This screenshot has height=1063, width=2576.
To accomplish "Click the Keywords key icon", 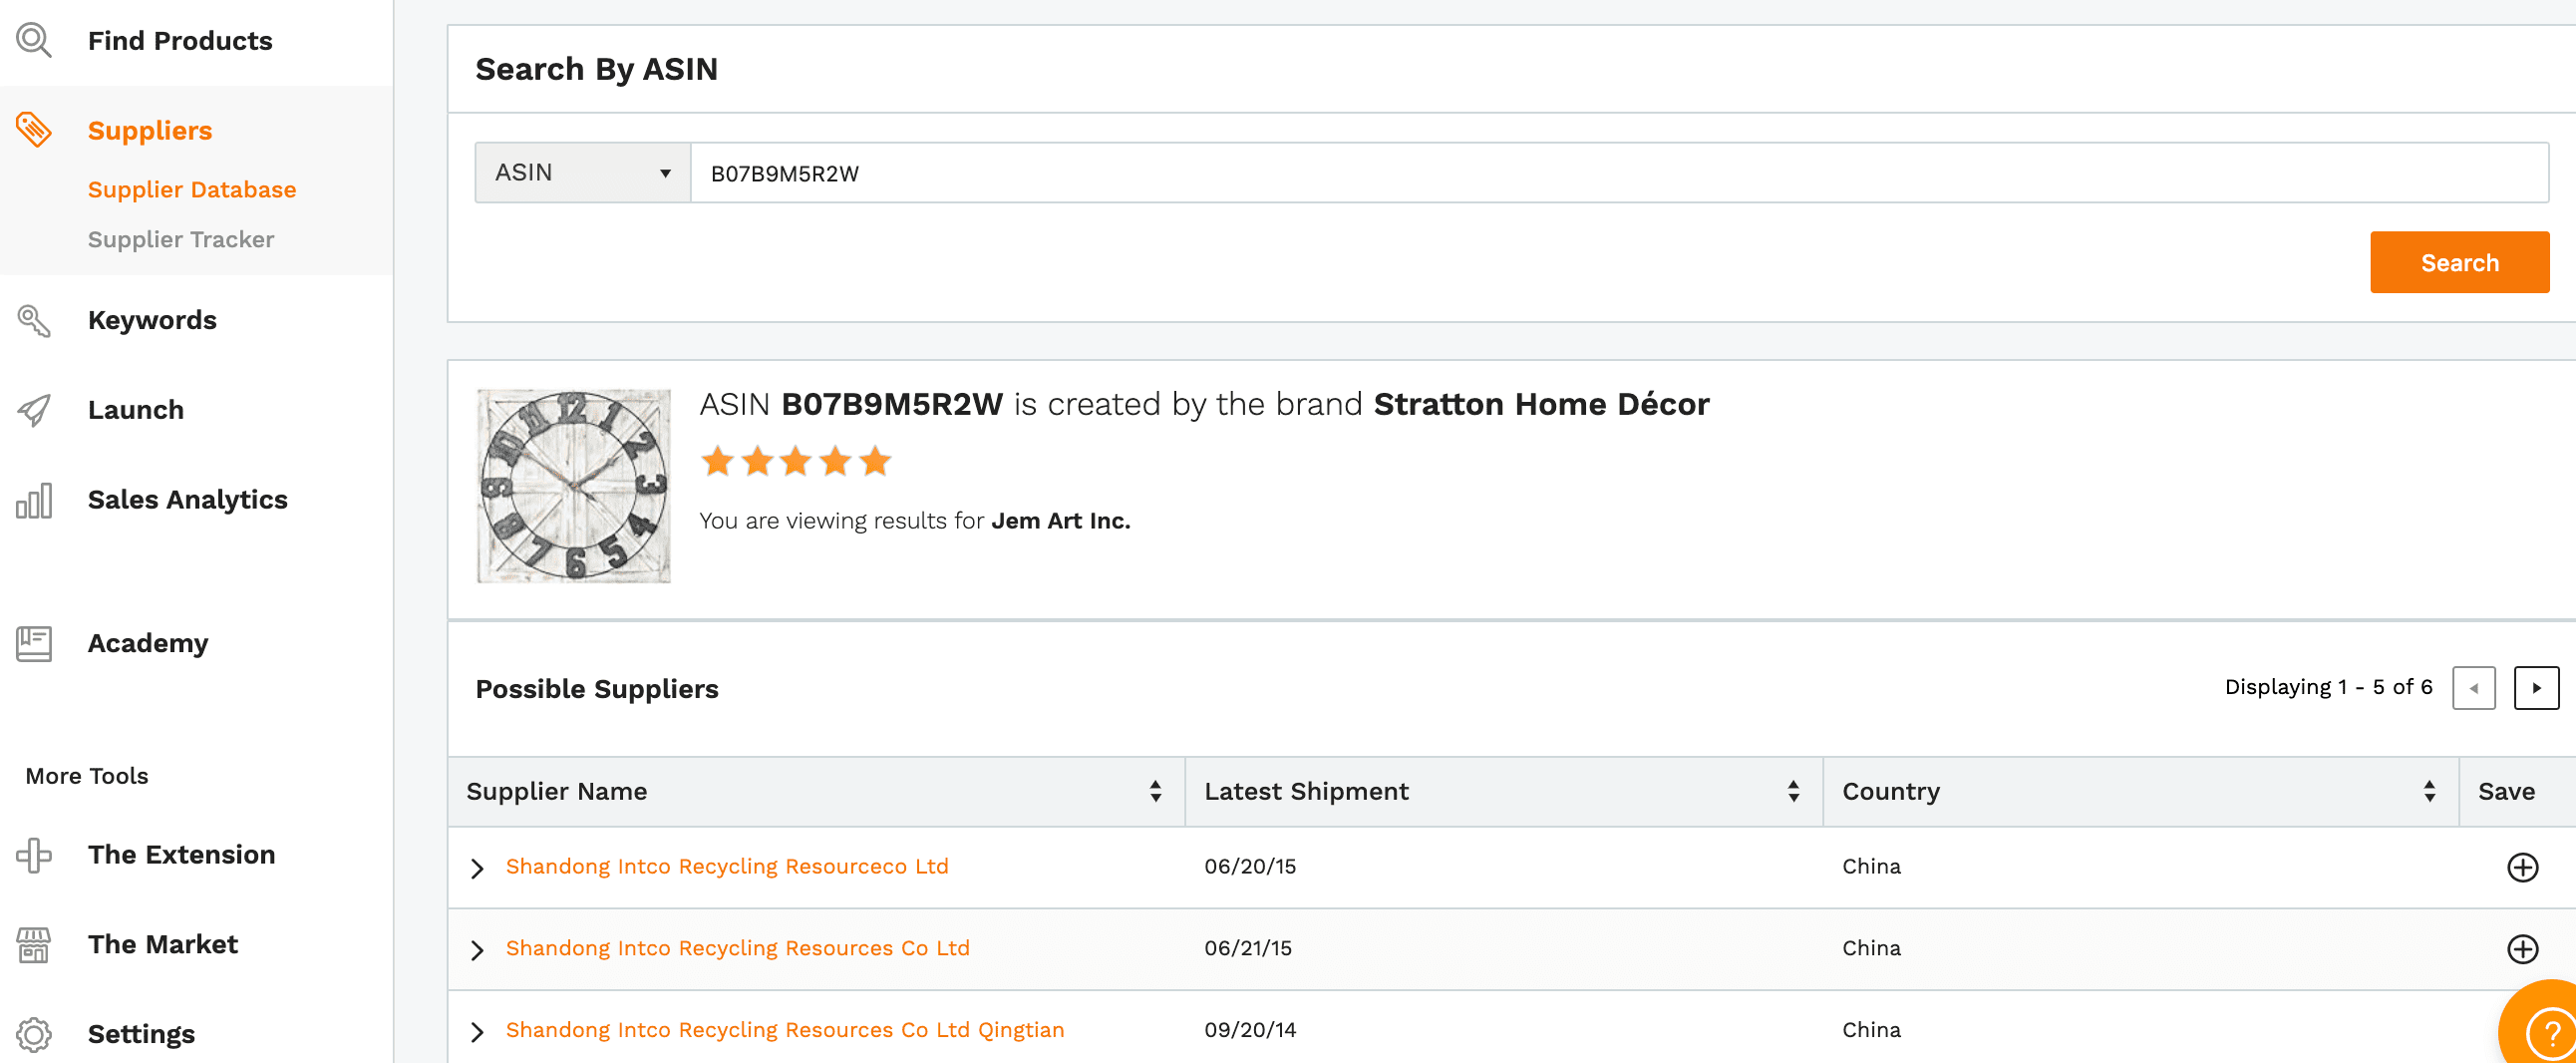I will (x=34, y=320).
